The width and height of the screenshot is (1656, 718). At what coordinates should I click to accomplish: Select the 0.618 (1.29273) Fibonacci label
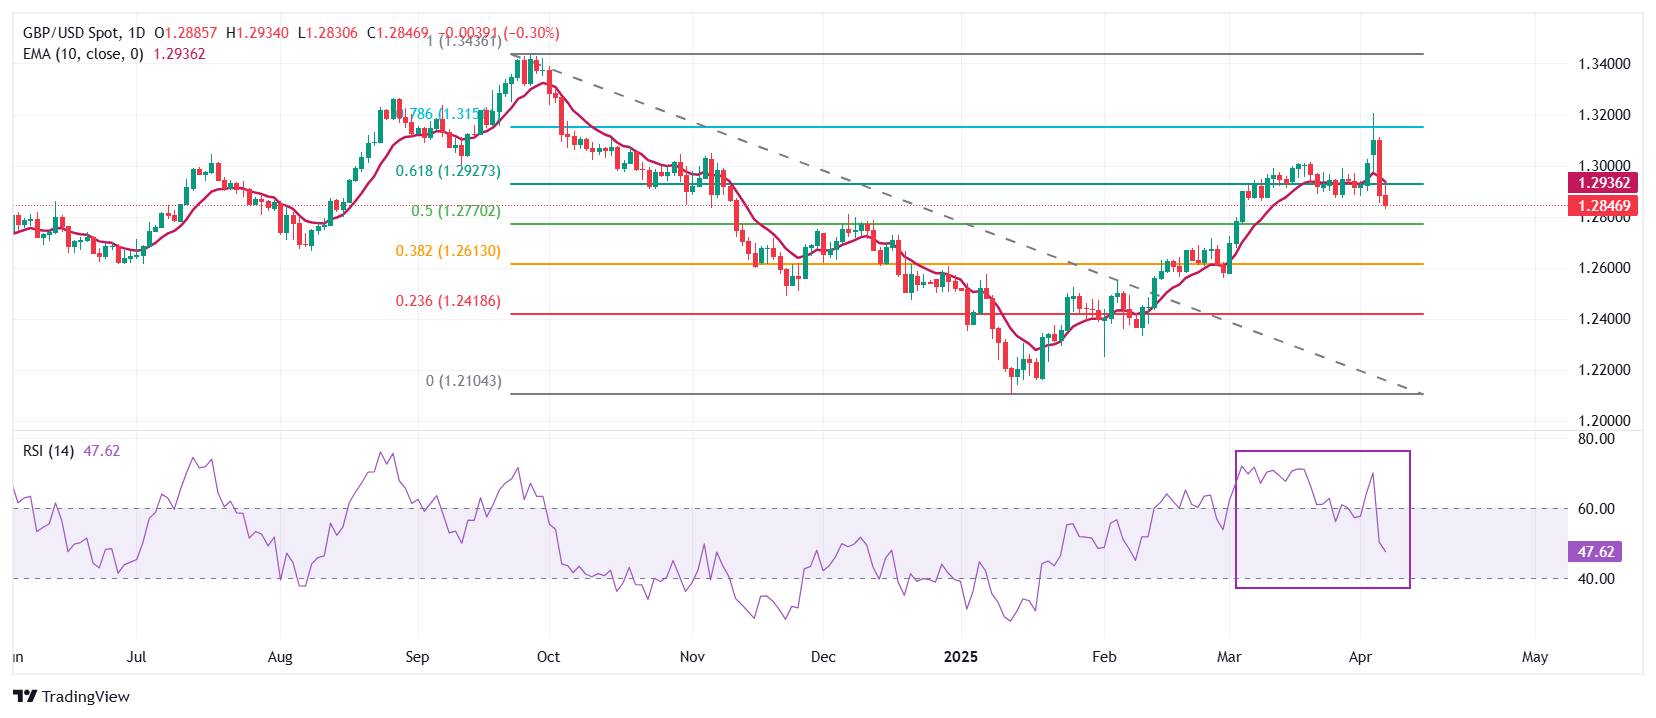click(x=447, y=171)
